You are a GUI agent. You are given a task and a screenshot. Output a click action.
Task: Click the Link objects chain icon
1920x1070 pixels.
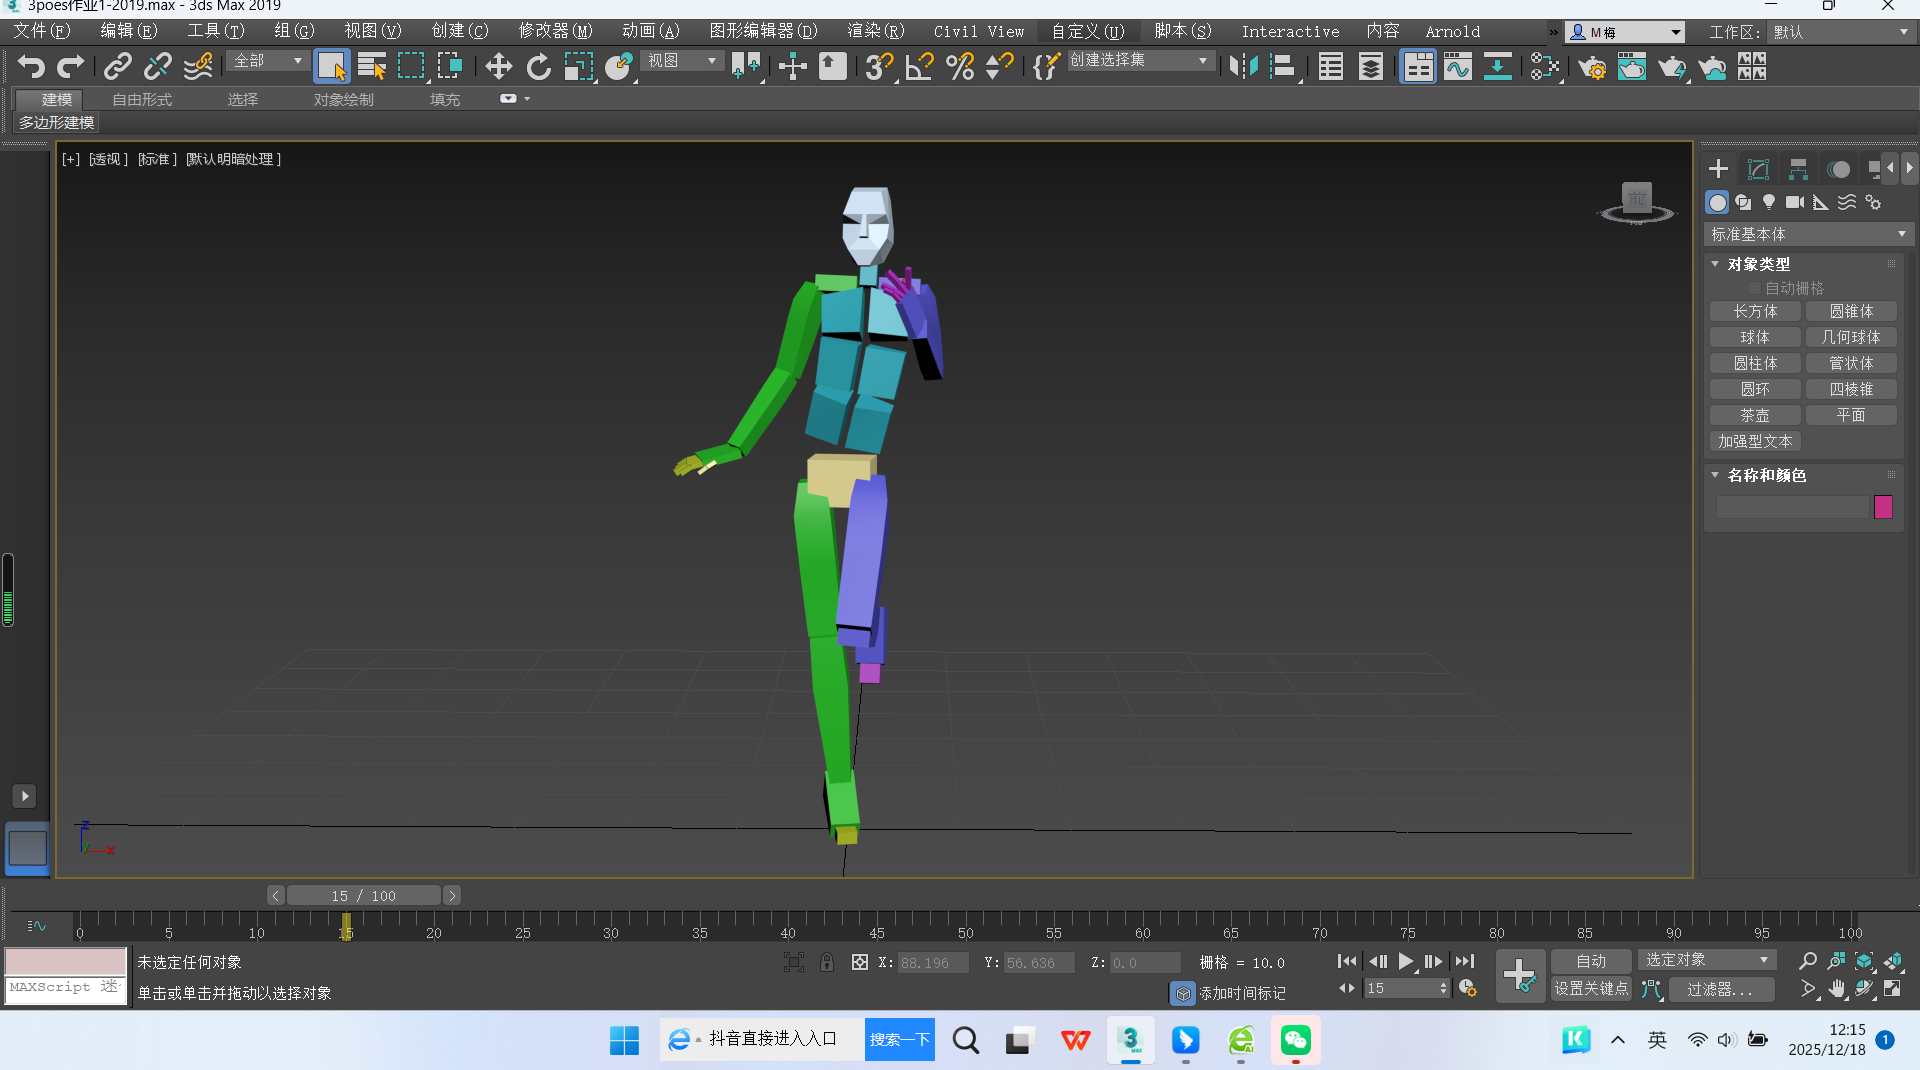coord(118,67)
